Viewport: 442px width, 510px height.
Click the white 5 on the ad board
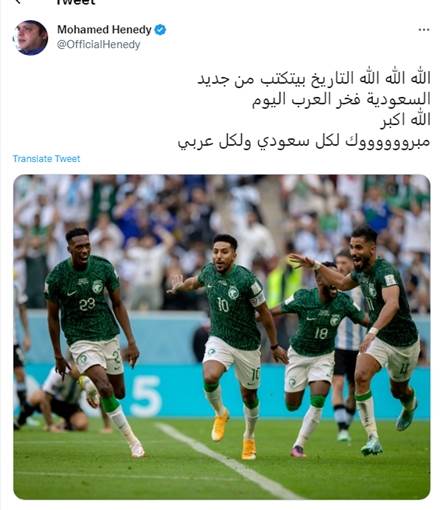click(146, 395)
